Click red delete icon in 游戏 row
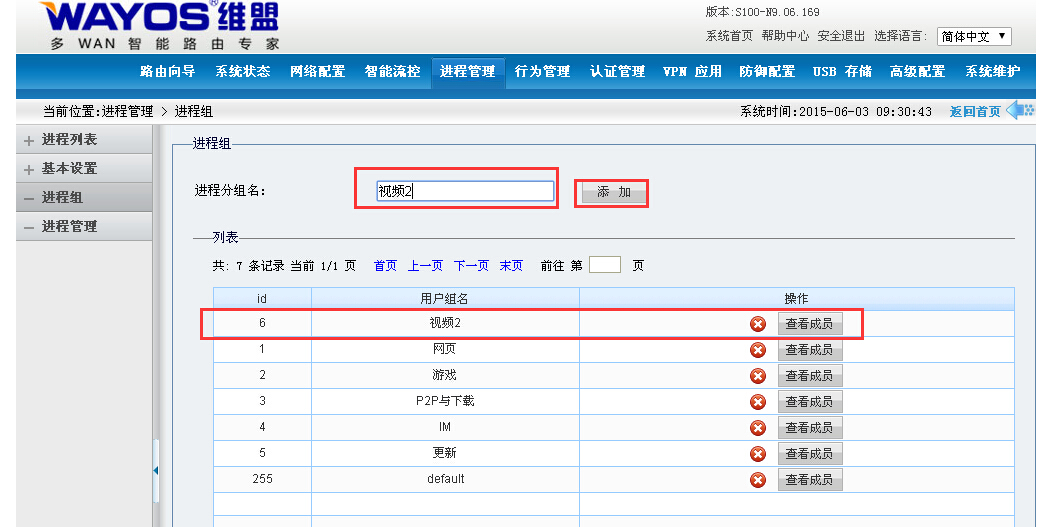 click(758, 375)
